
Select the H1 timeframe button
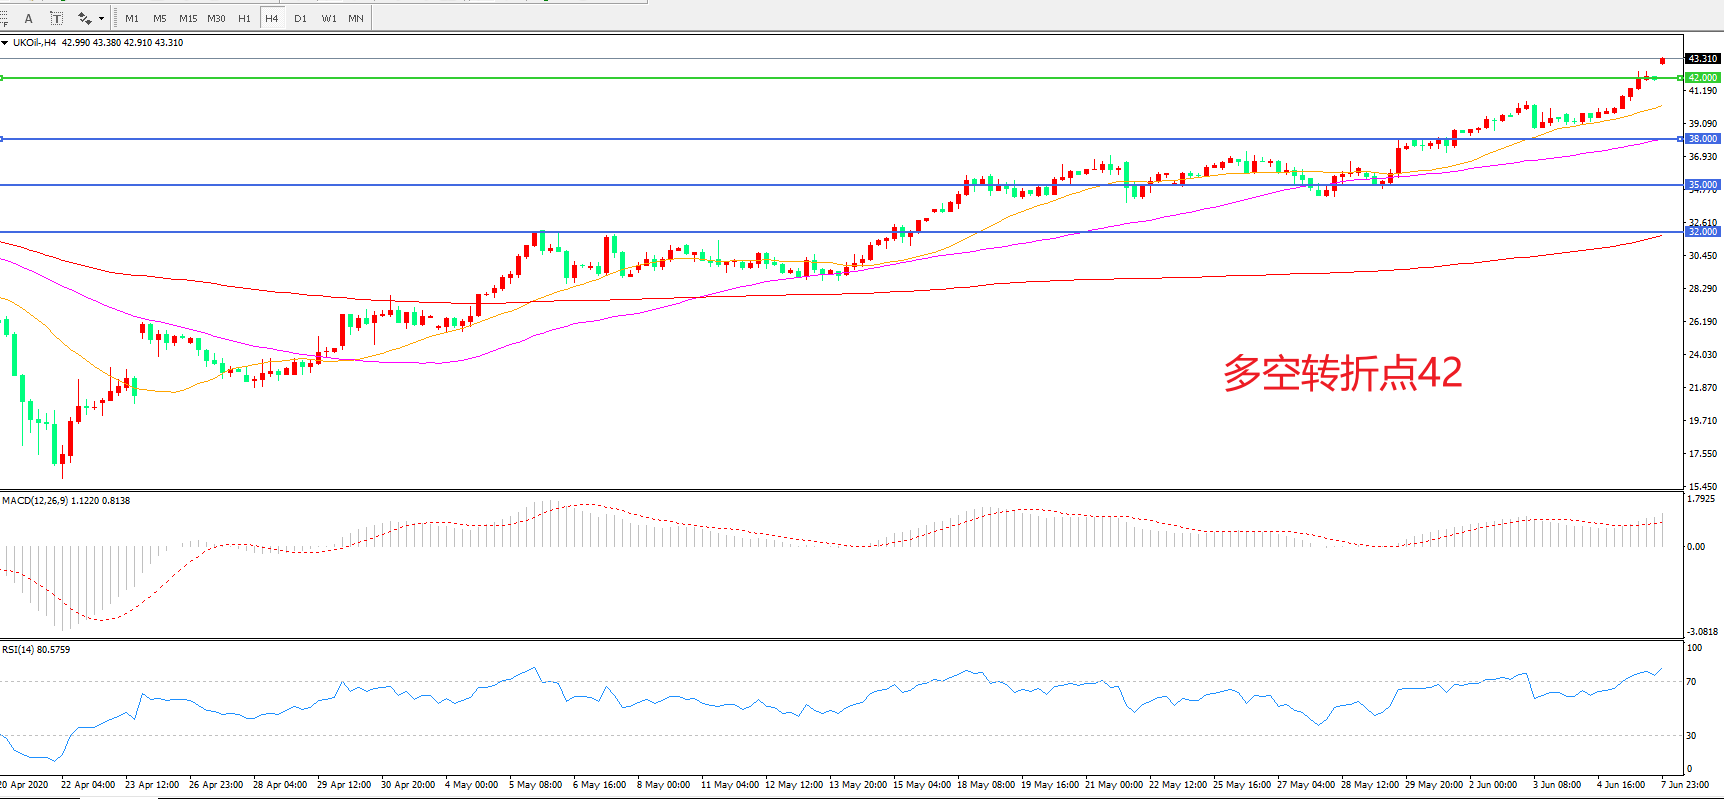244,18
